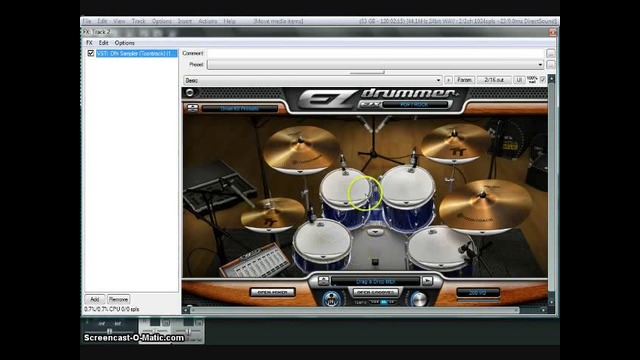Click the memory usage display
Viewport: 640px width, 360px height.
pos(478,293)
